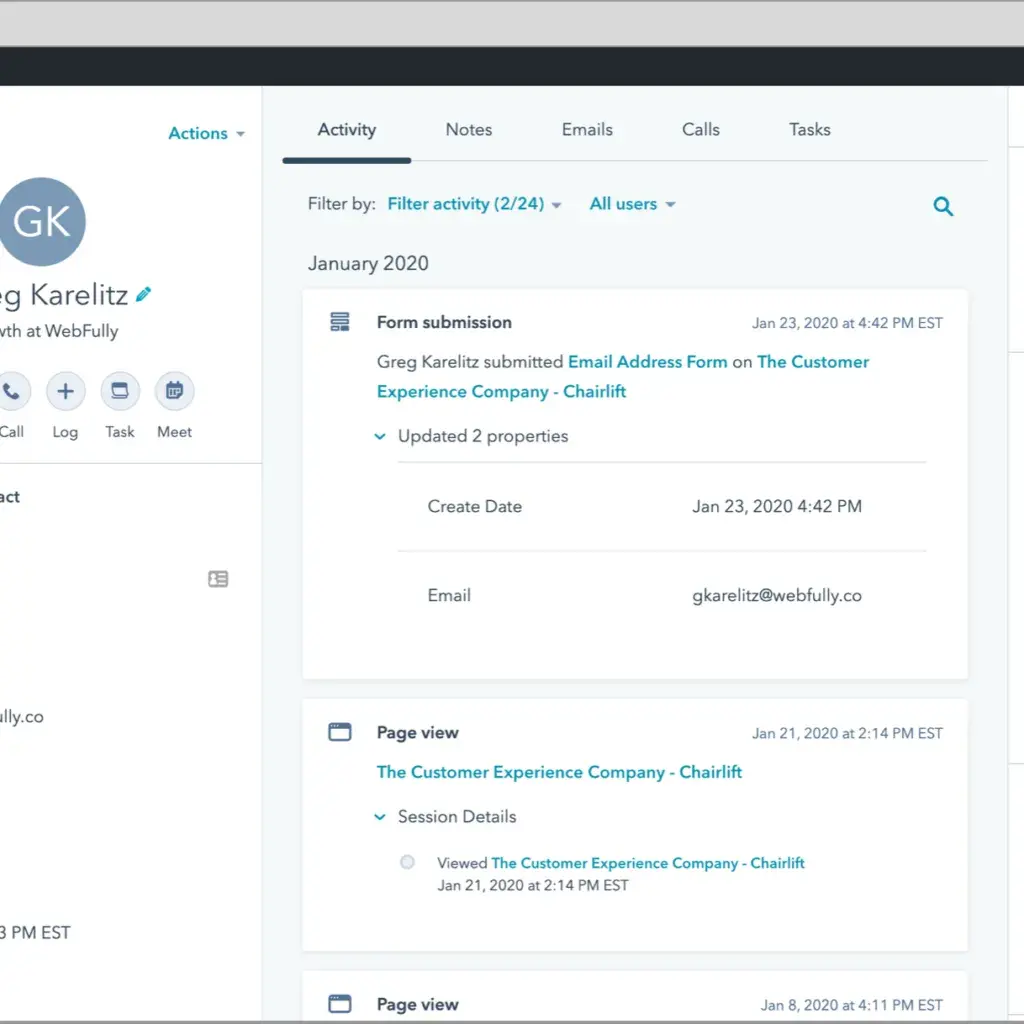Click the Jan 8 Page view window icon
The width and height of the screenshot is (1024, 1024).
[x=340, y=1004]
